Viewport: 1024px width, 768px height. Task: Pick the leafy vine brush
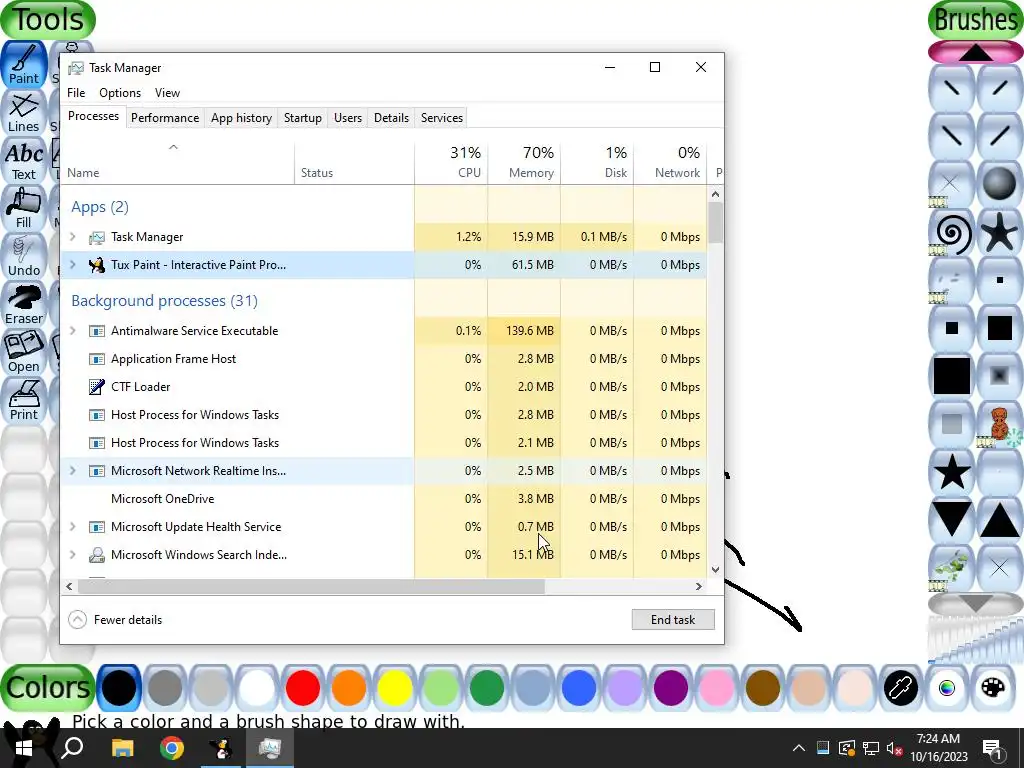coord(952,568)
